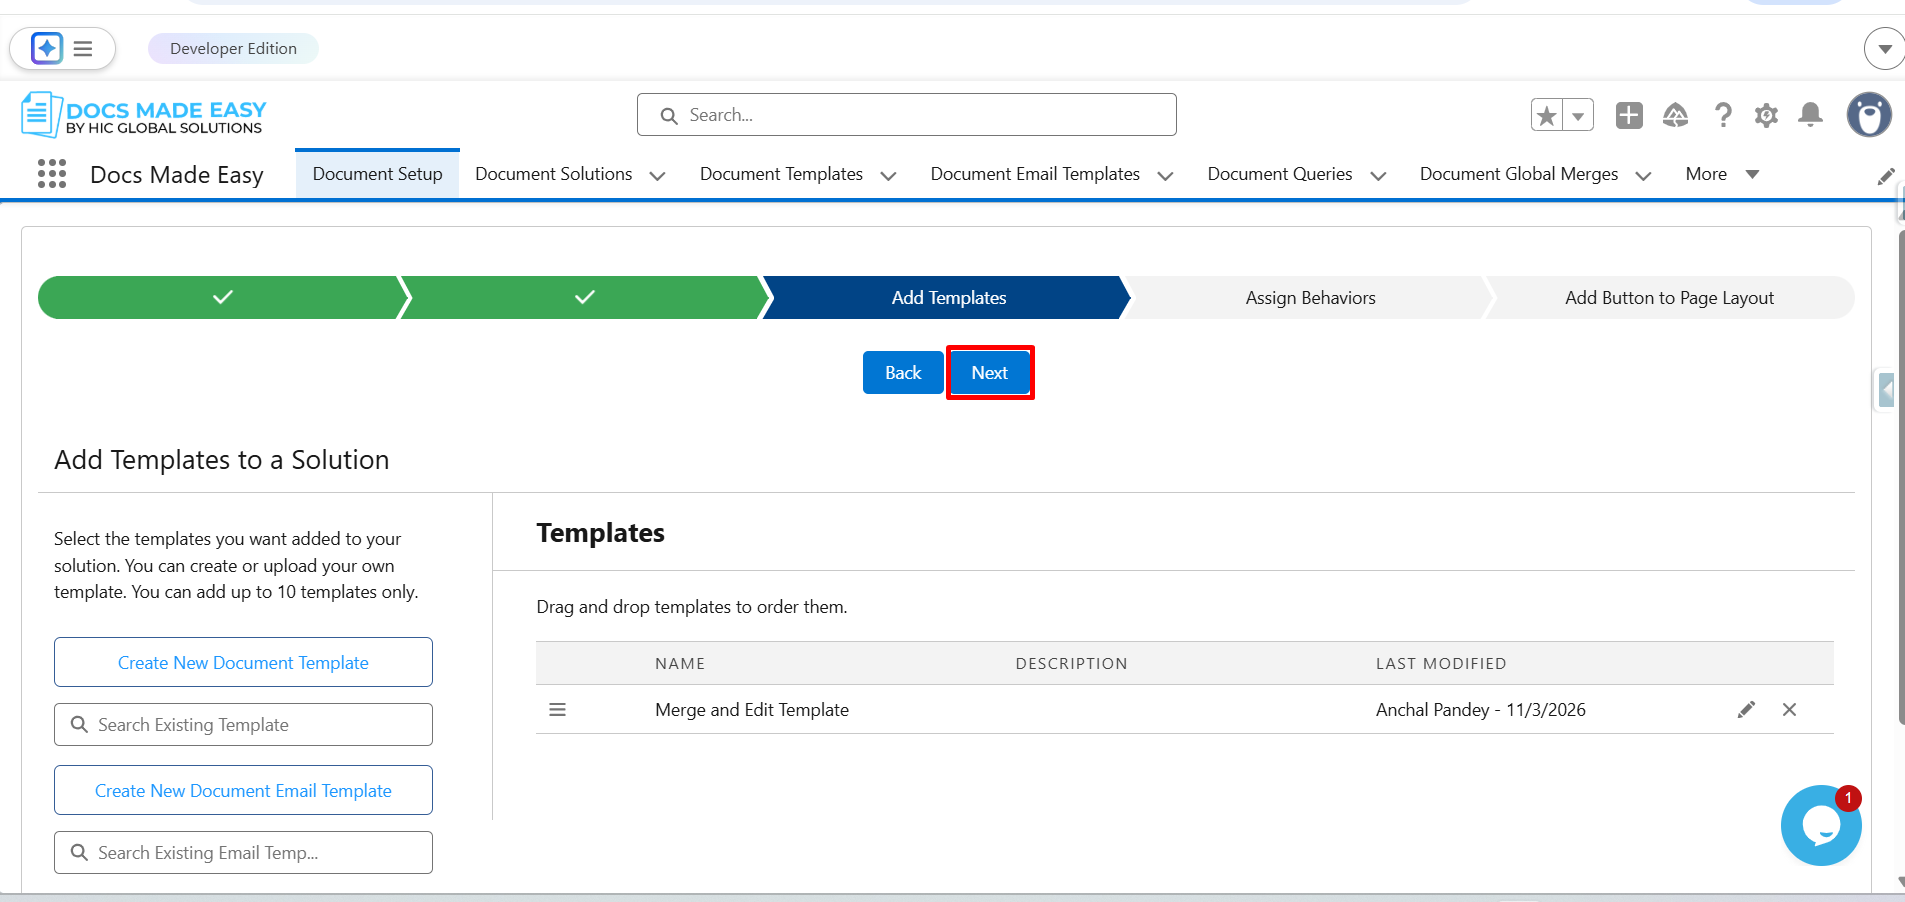Focus the Search Existing Template field

click(243, 725)
